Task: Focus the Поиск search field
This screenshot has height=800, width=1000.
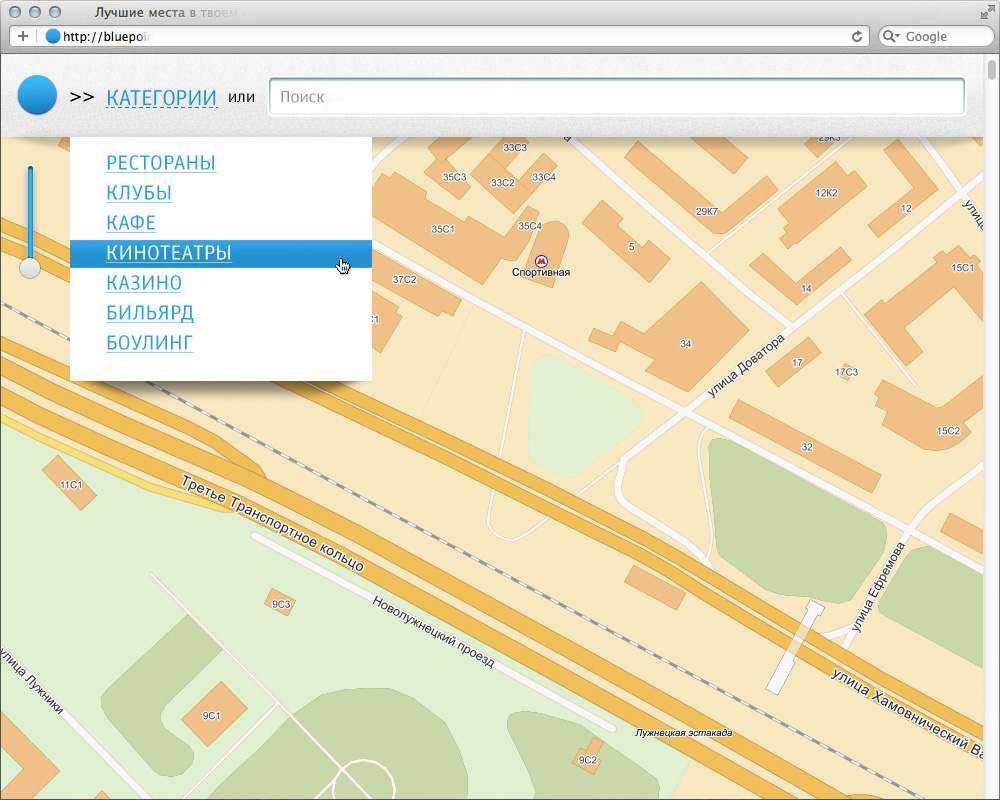Action: [x=616, y=97]
